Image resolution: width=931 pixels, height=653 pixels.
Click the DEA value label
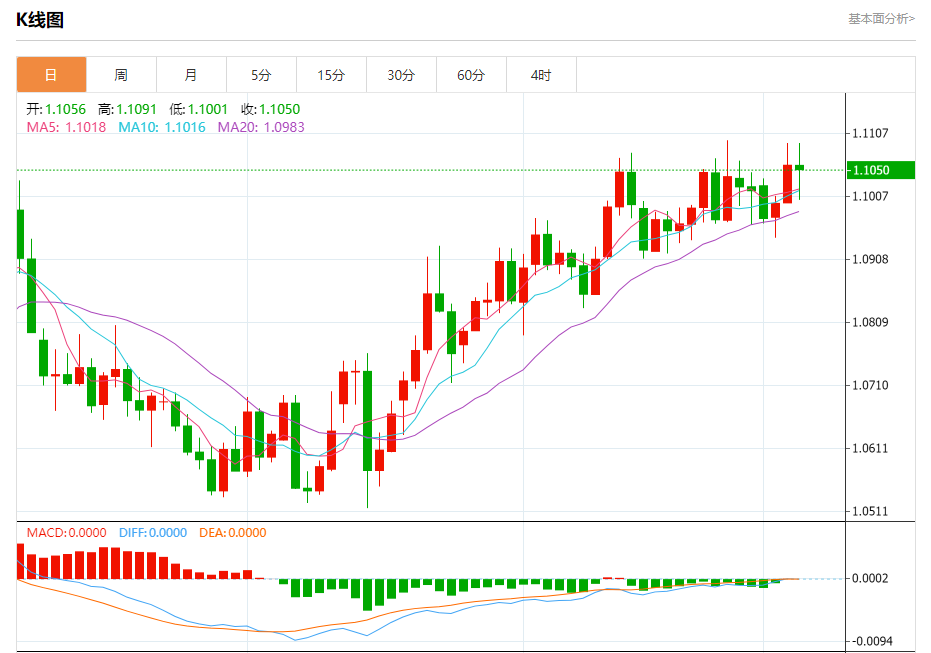233,532
